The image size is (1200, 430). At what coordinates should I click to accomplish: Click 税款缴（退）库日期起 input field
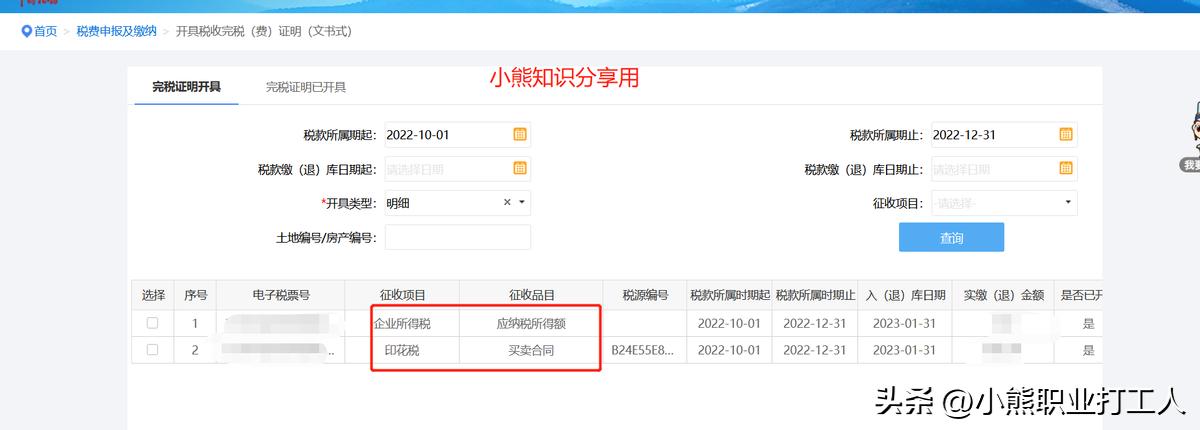coord(457,169)
